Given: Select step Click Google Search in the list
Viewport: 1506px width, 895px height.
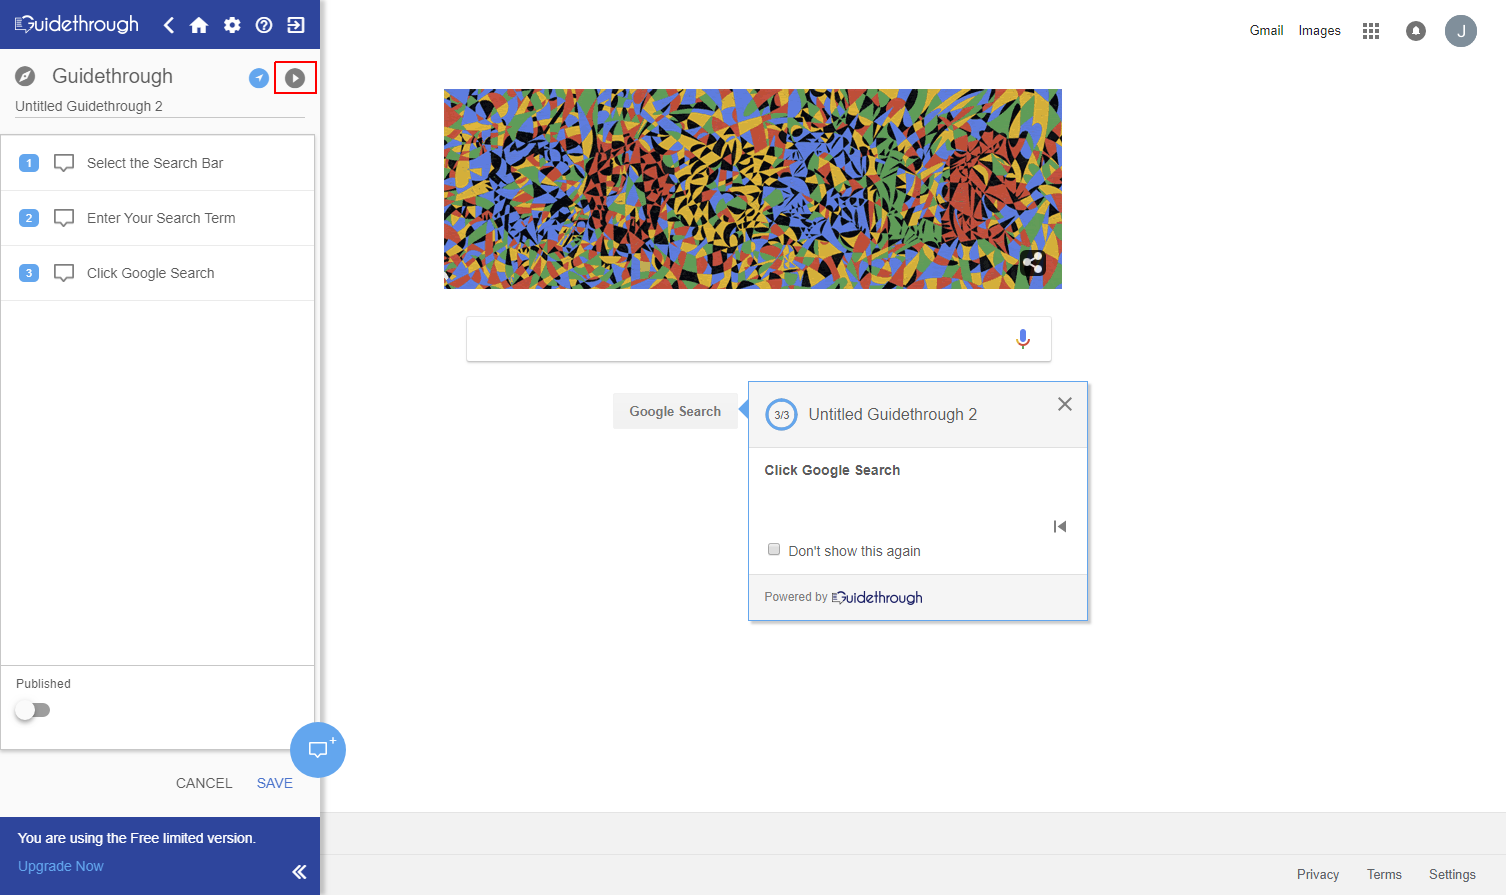Looking at the screenshot, I should pyautogui.click(x=158, y=273).
